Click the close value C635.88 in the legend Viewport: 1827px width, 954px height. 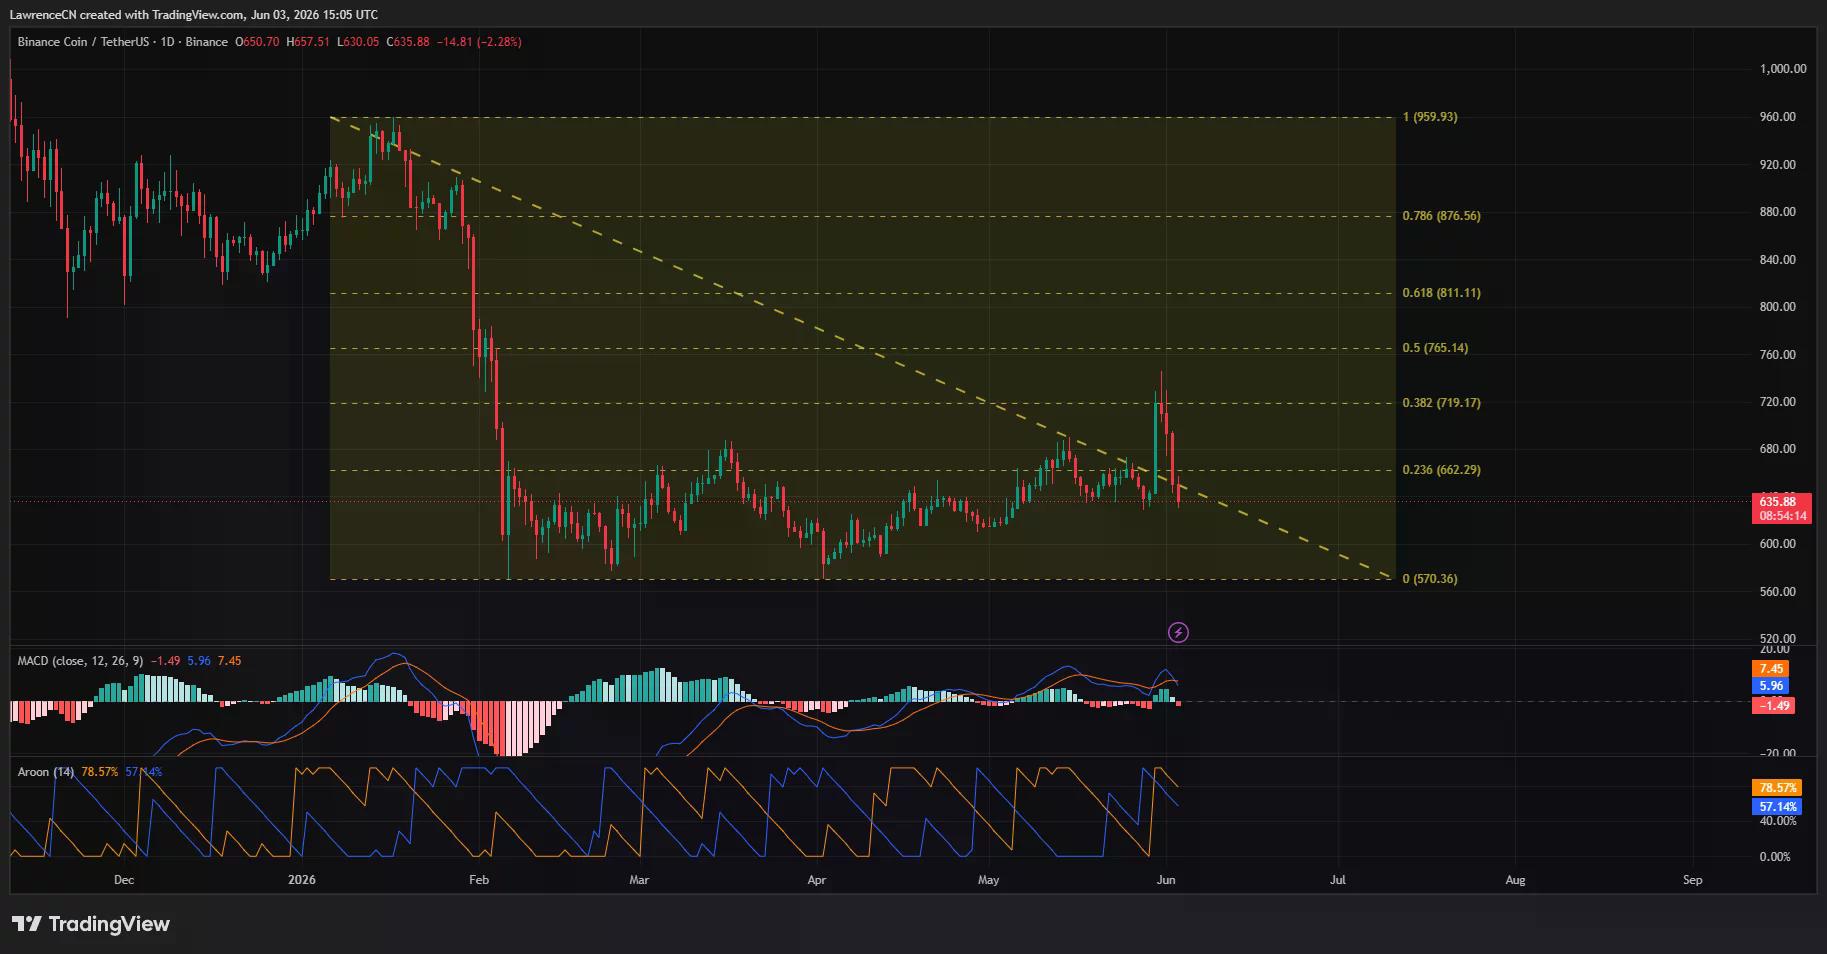coord(407,42)
